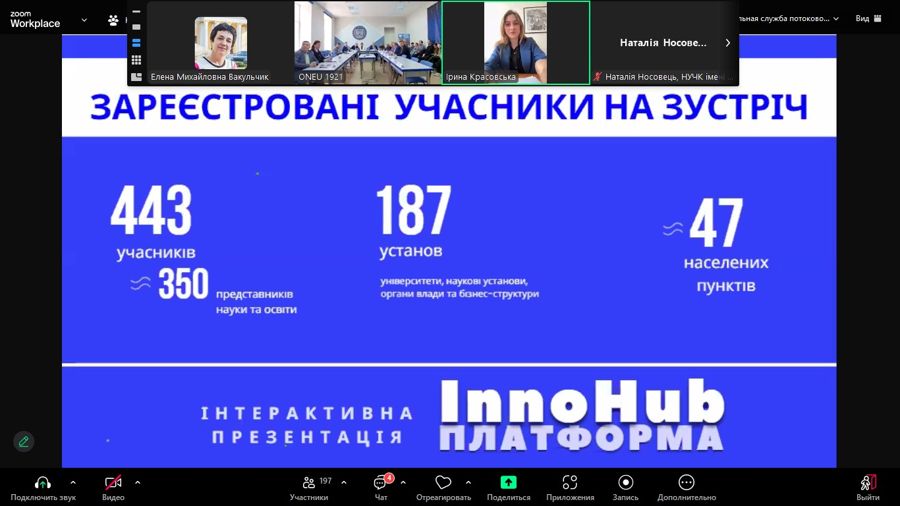900x506 pixels.
Task: Open the Zoom Workplace dropdown chevron
Action: coord(84,20)
